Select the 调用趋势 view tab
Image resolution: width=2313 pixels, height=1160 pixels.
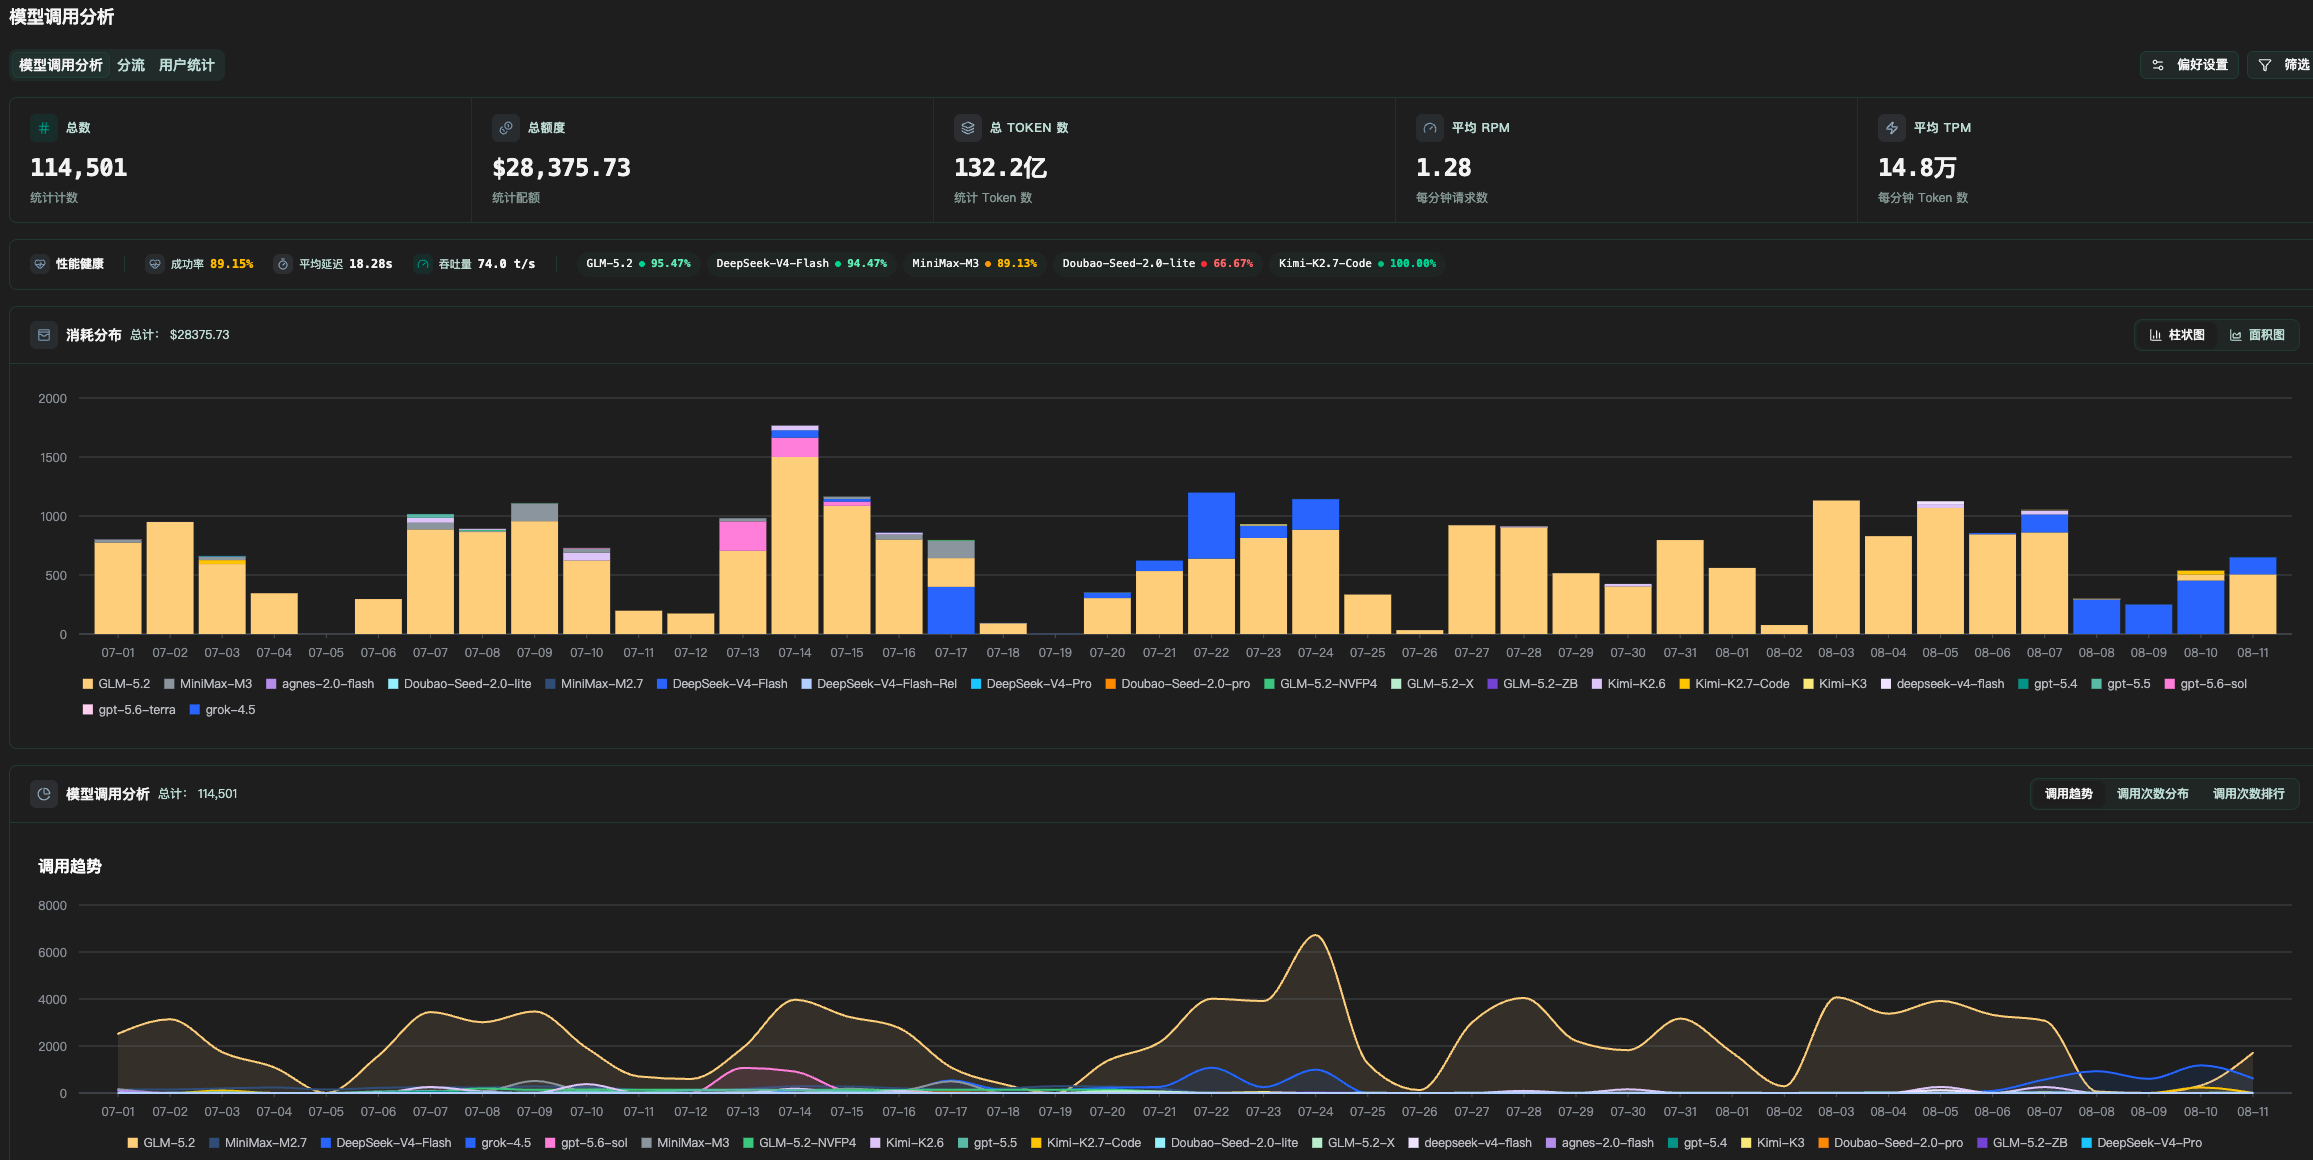(2068, 794)
